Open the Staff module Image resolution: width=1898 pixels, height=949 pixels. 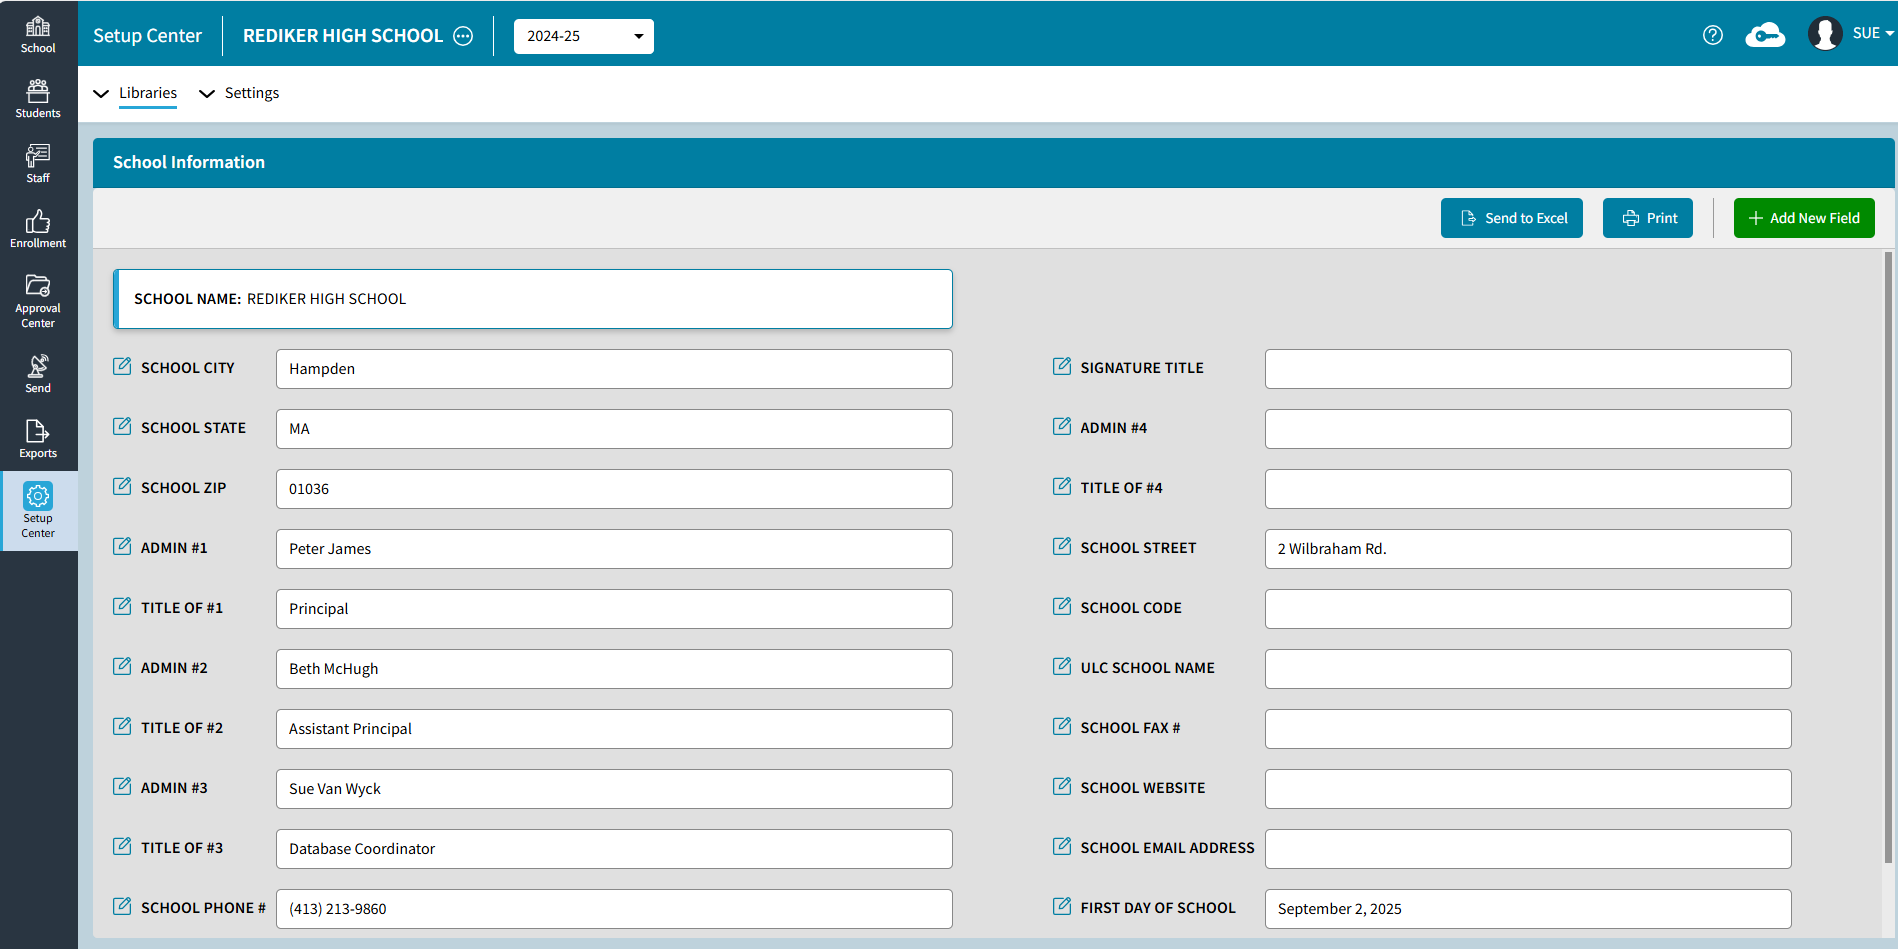point(38,164)
